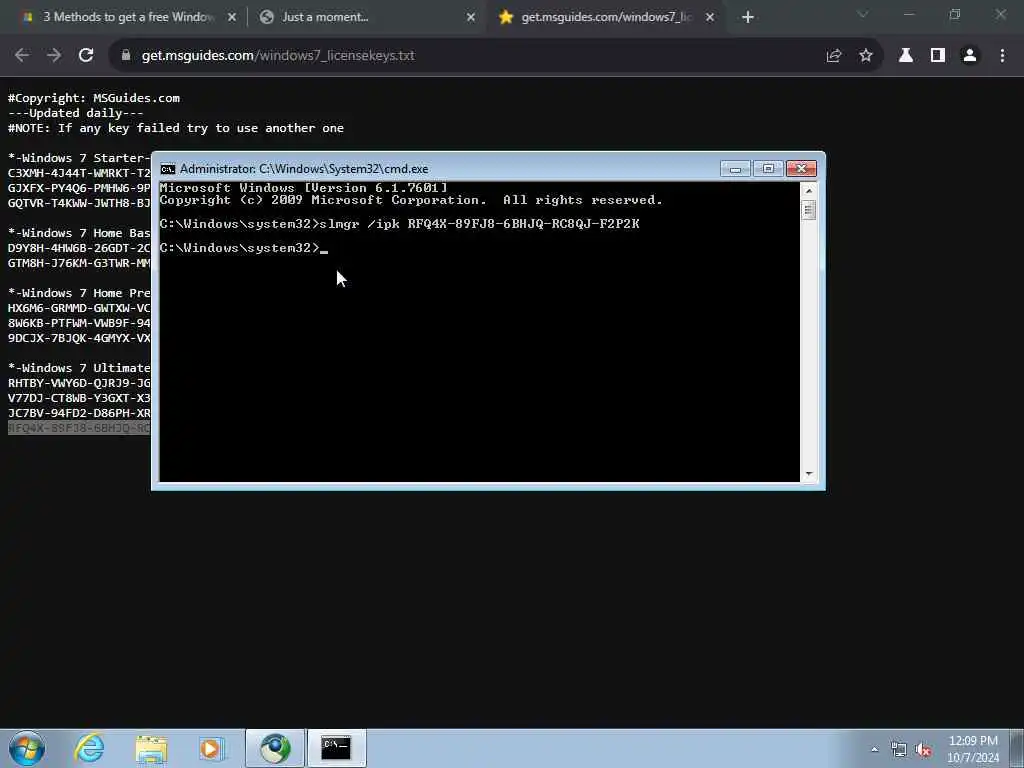This screenshot has height=768, width=1024.
Task: Switch to '3 Methods to get a free Windows' tab
Action: coord(129,17)
